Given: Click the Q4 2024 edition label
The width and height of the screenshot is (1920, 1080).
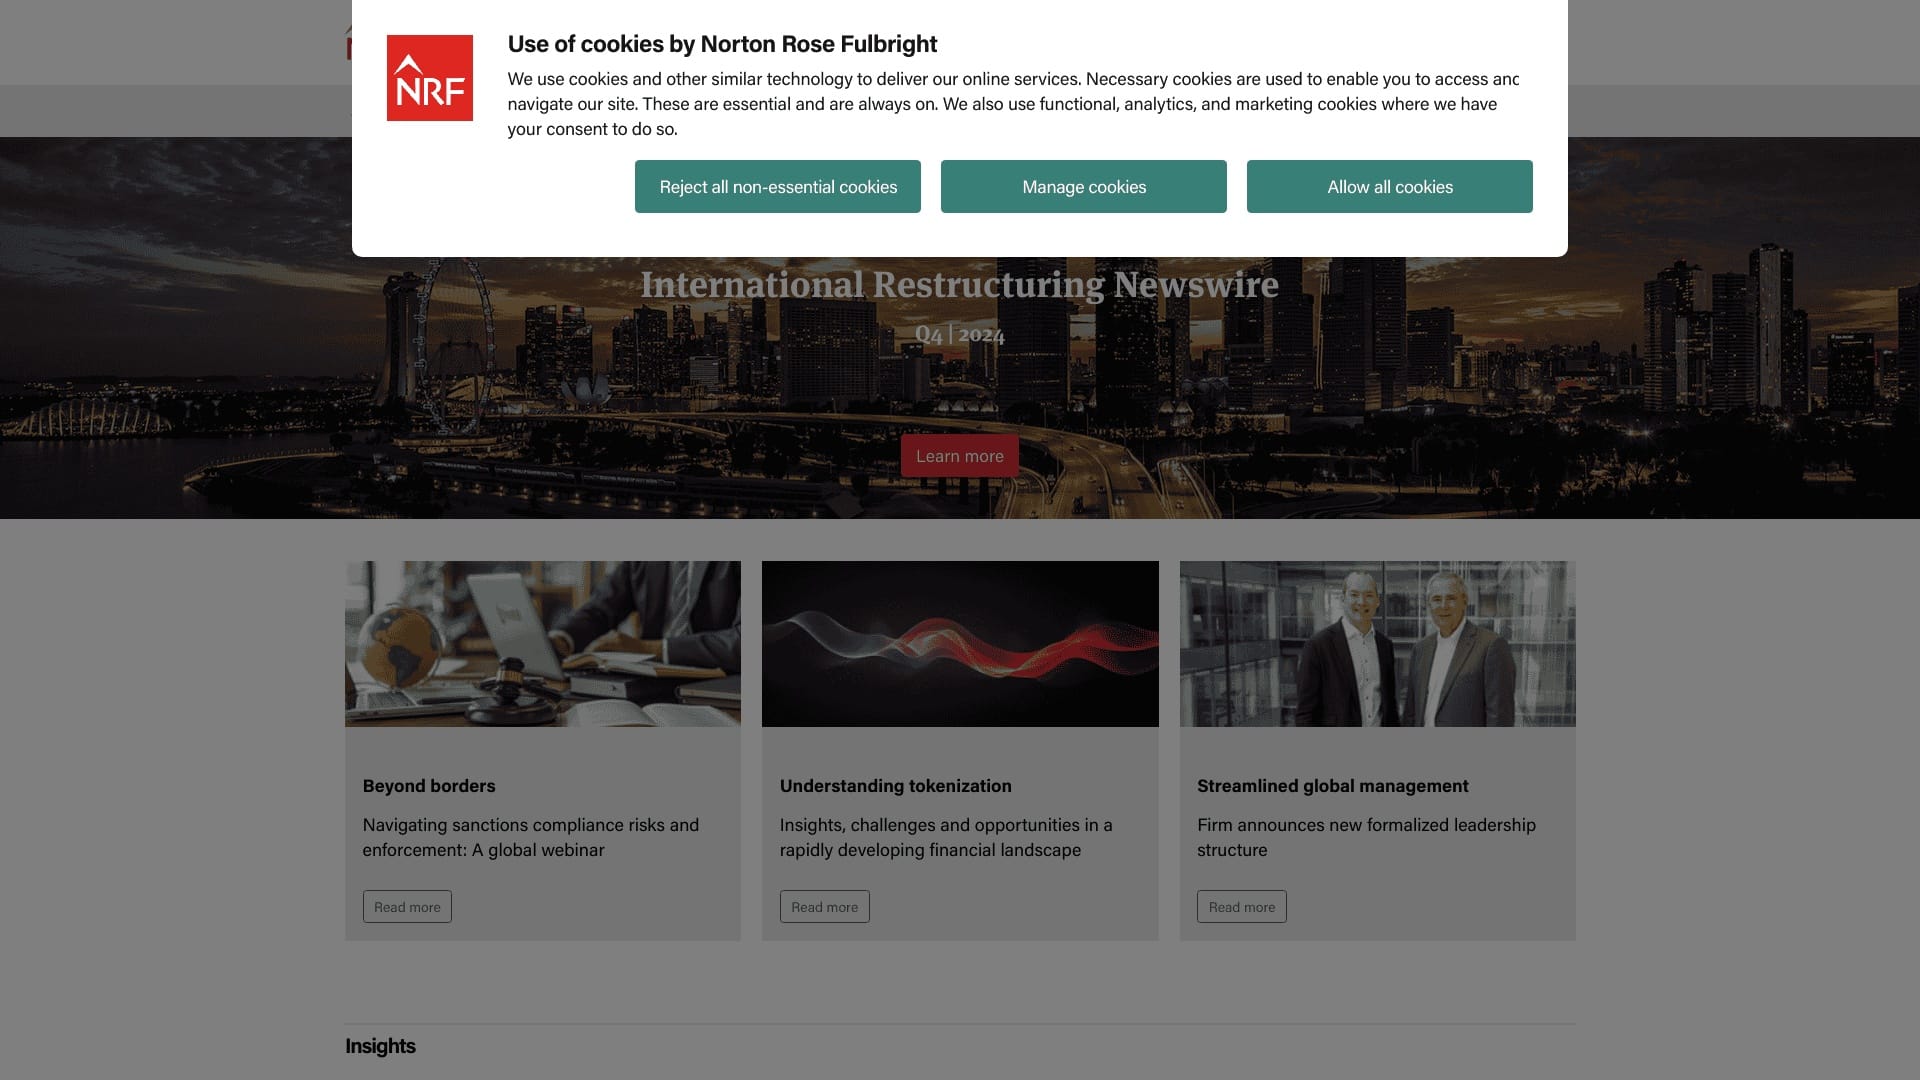Looking at the screenshot, I should (x=960, y=335).
